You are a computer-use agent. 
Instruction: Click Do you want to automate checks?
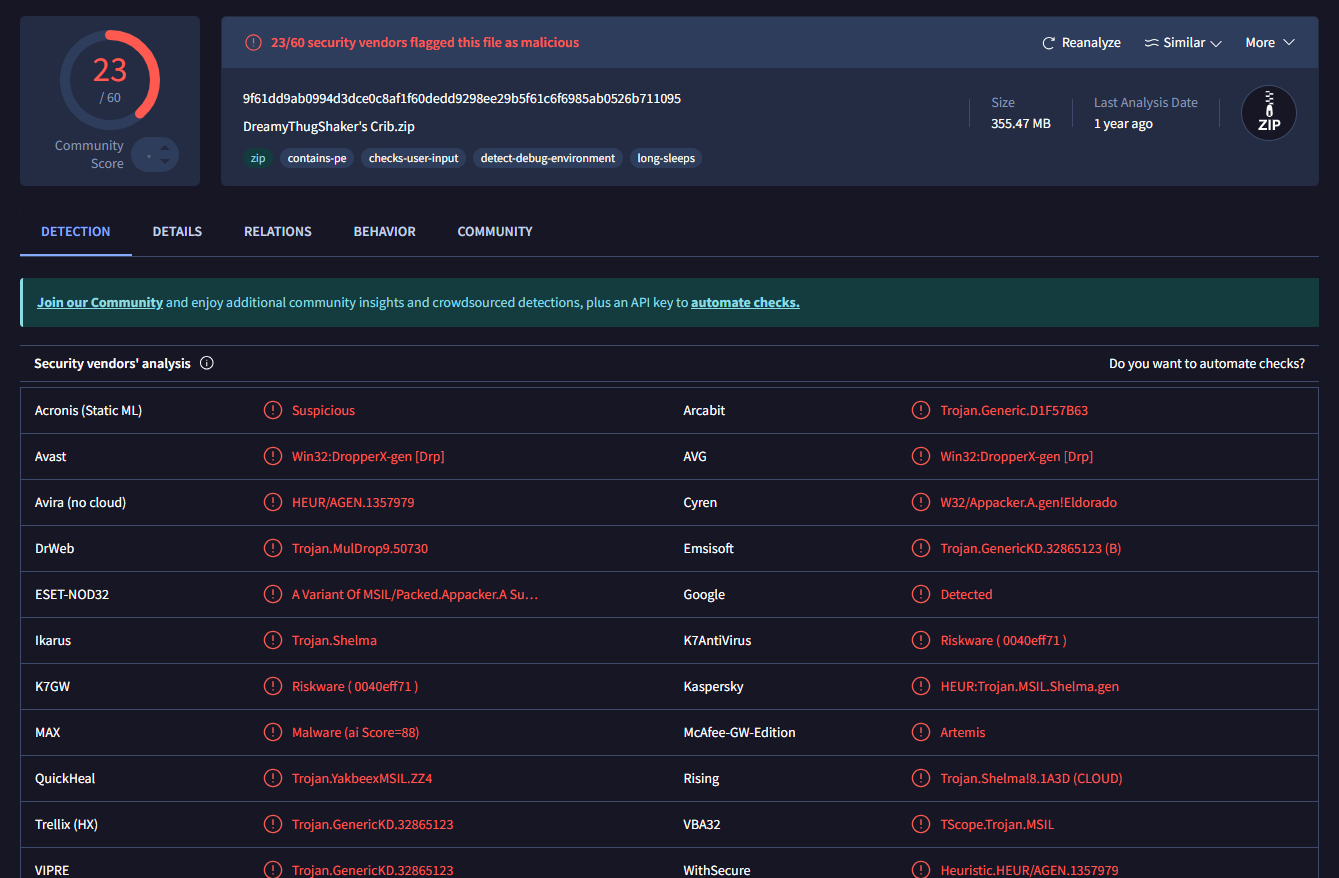pos(1207,363)
